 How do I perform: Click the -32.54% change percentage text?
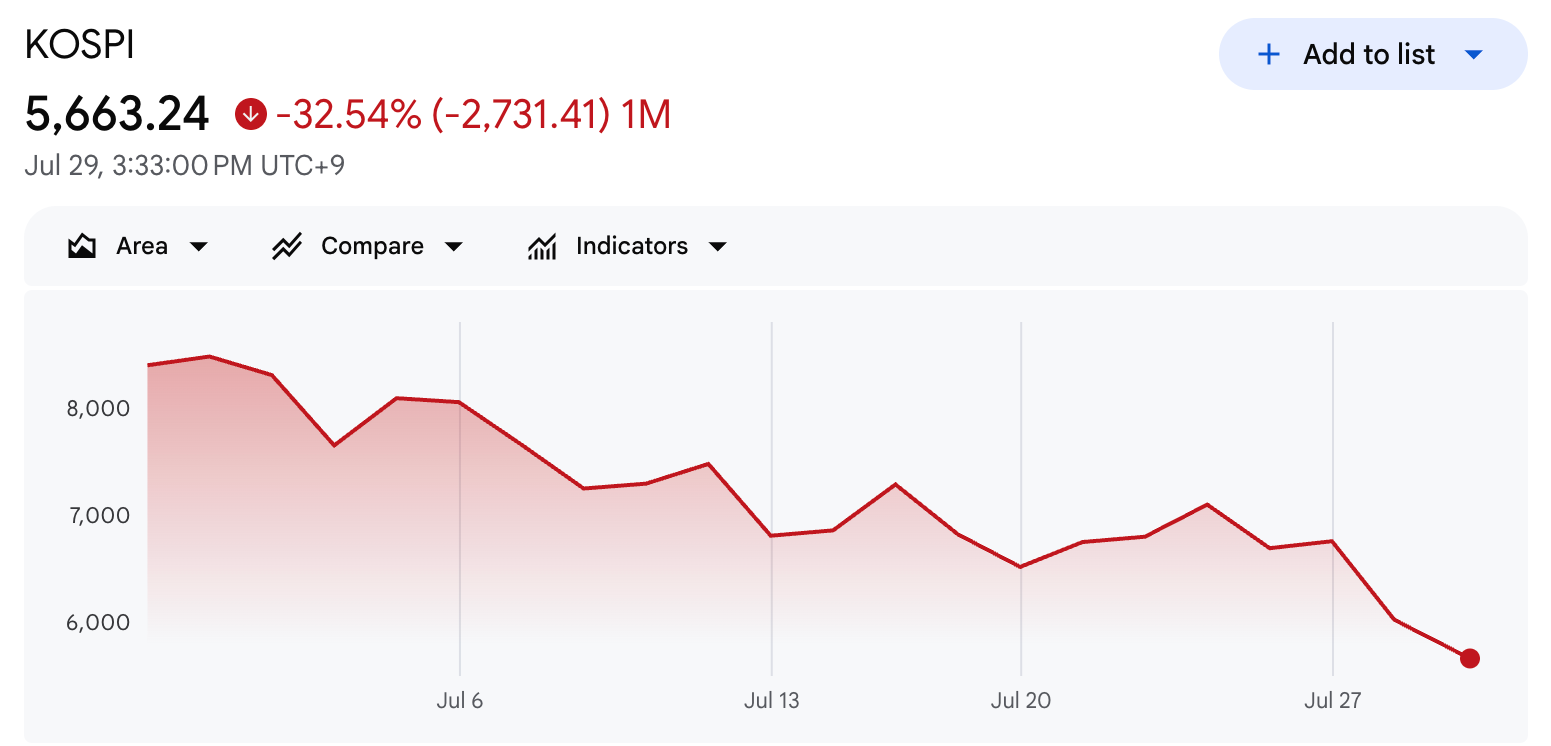click(x=348, y=115)
